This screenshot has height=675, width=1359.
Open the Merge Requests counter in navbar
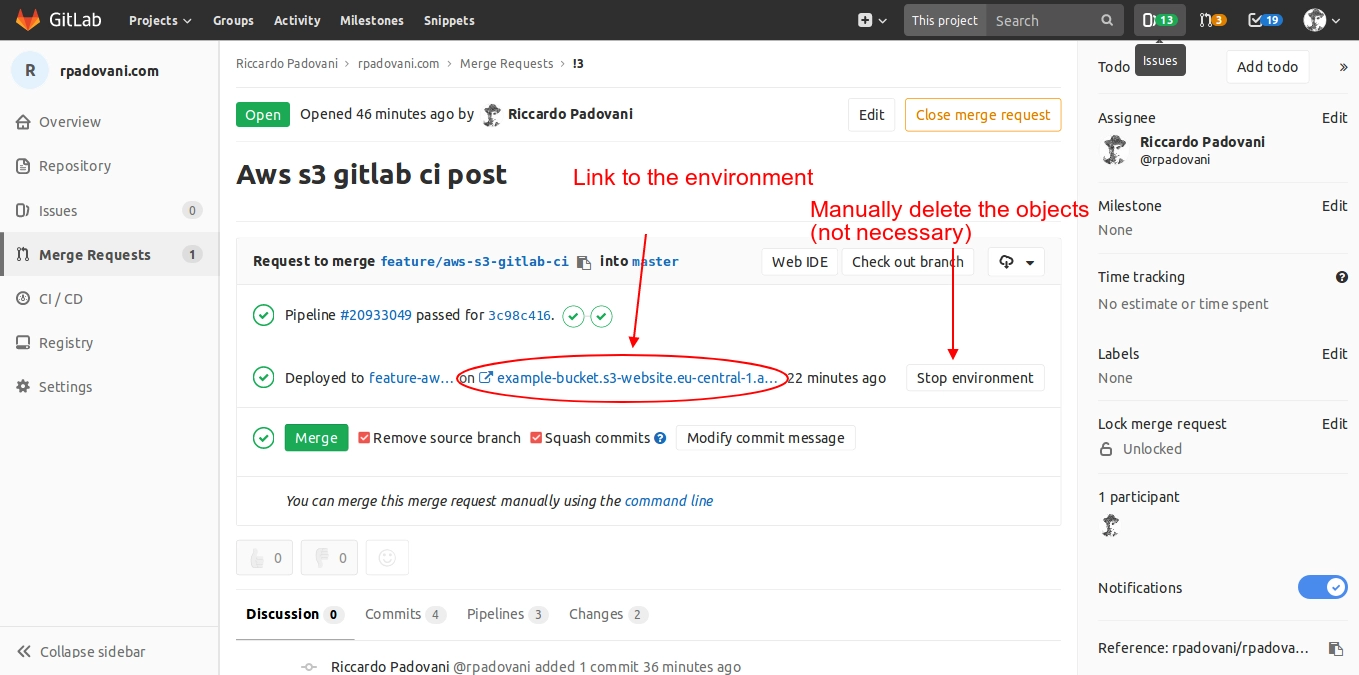pyautogui.click(x=1212, y=20)
